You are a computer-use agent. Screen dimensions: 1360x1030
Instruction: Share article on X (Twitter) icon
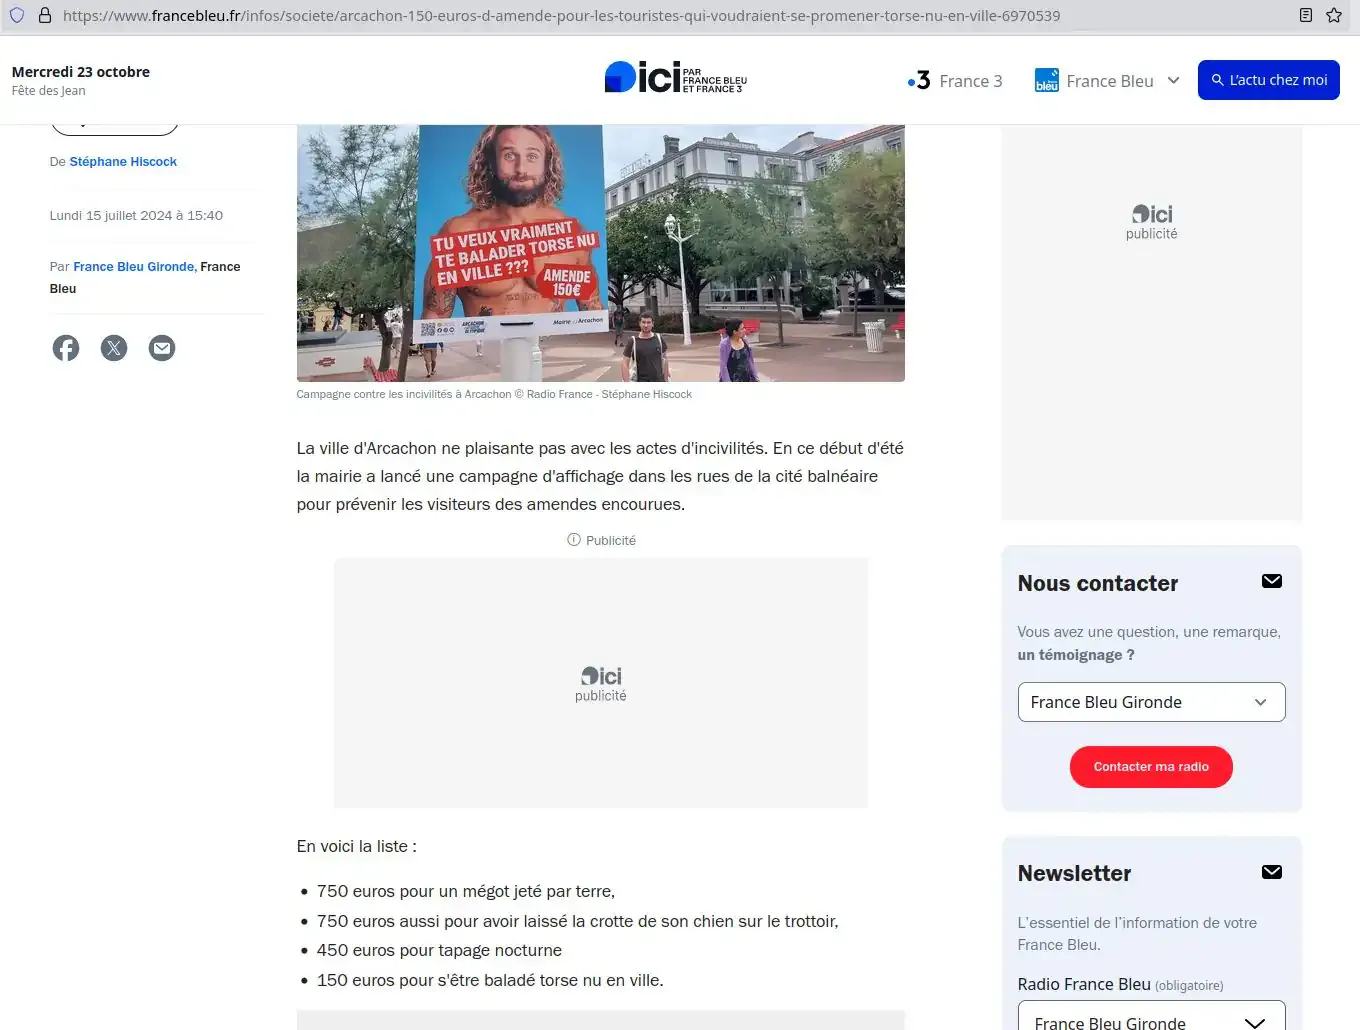pyautogui.click(x=114, y=348)
